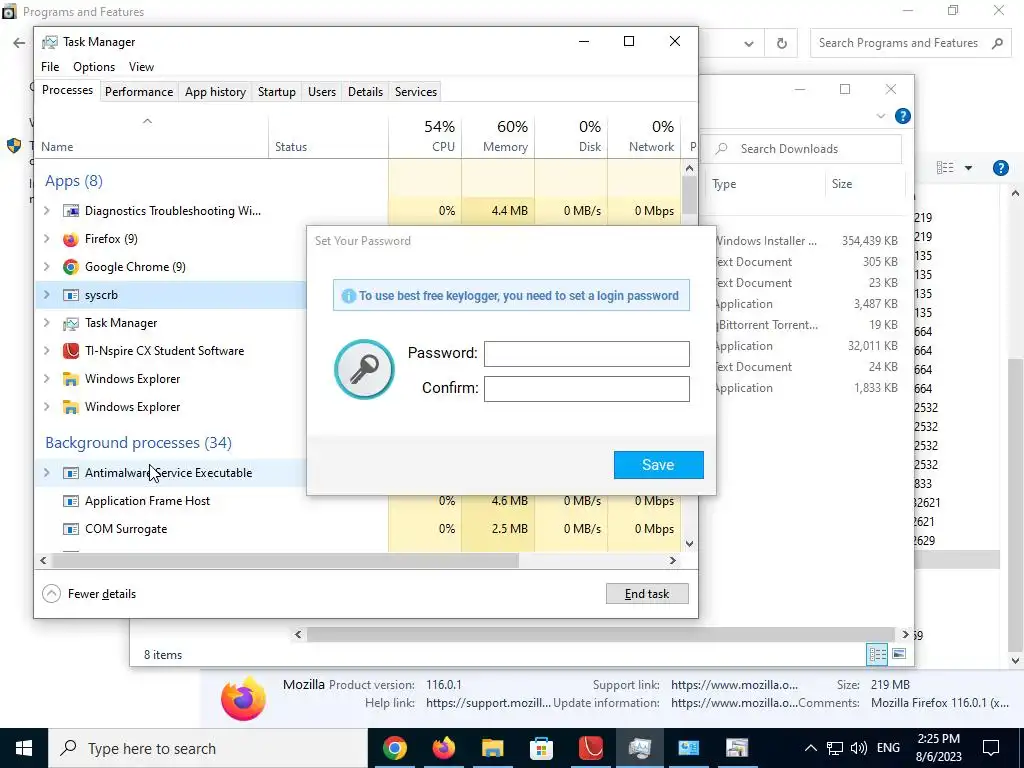The image size is (1024, 768).
Task: Switch Downloads window to large icons view
Action: click(x=899, y=654)
